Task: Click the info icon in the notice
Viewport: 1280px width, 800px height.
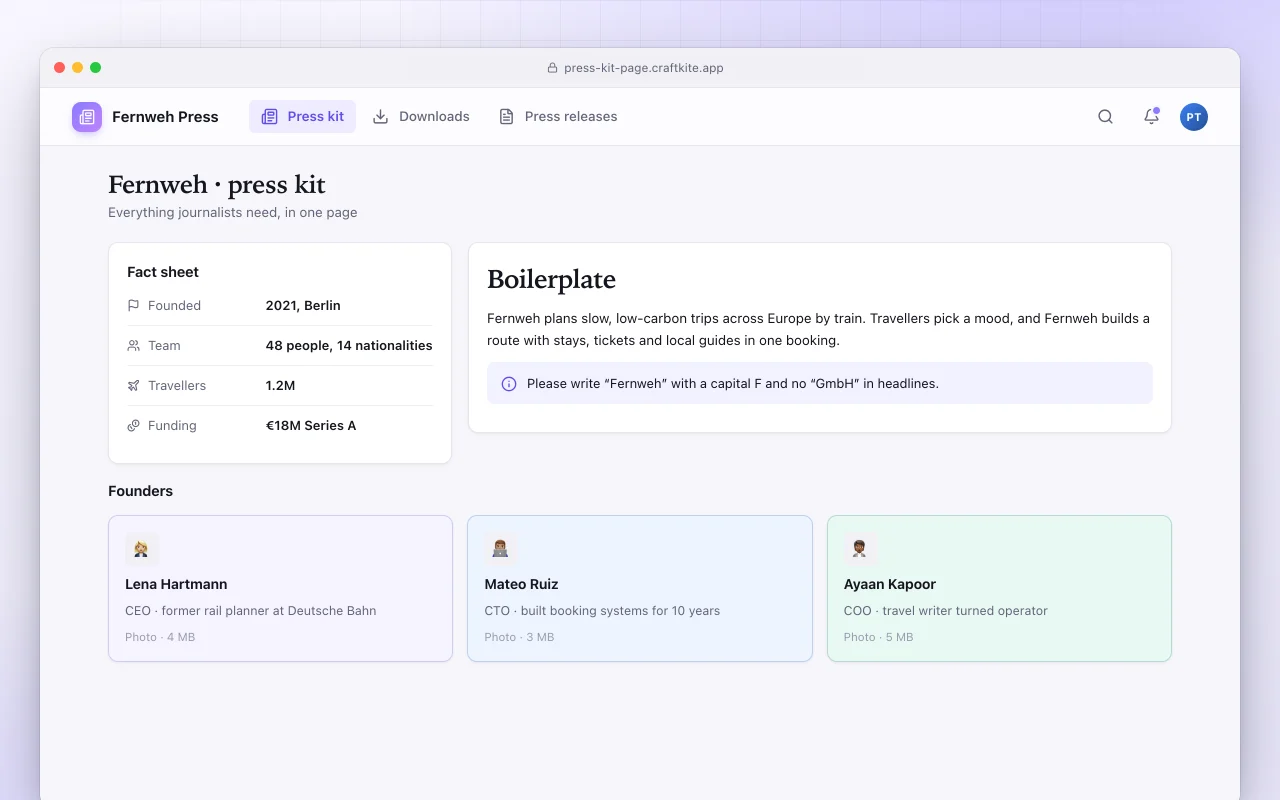Action: click(x=509, y=383)
